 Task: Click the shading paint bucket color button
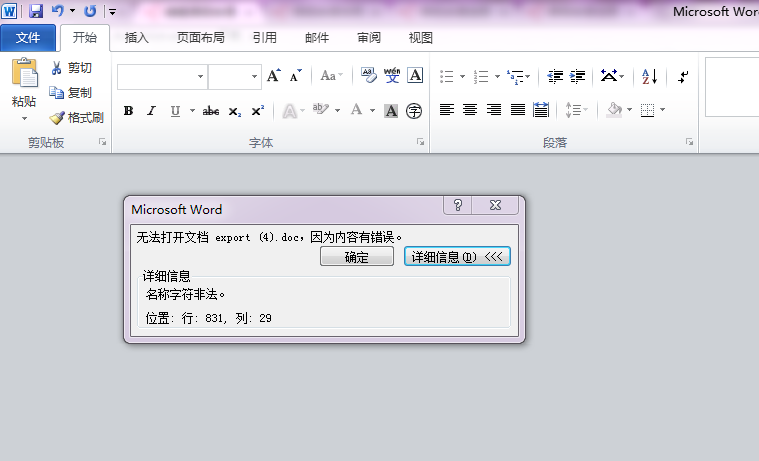pyautogui.click(x=614, y=110)
